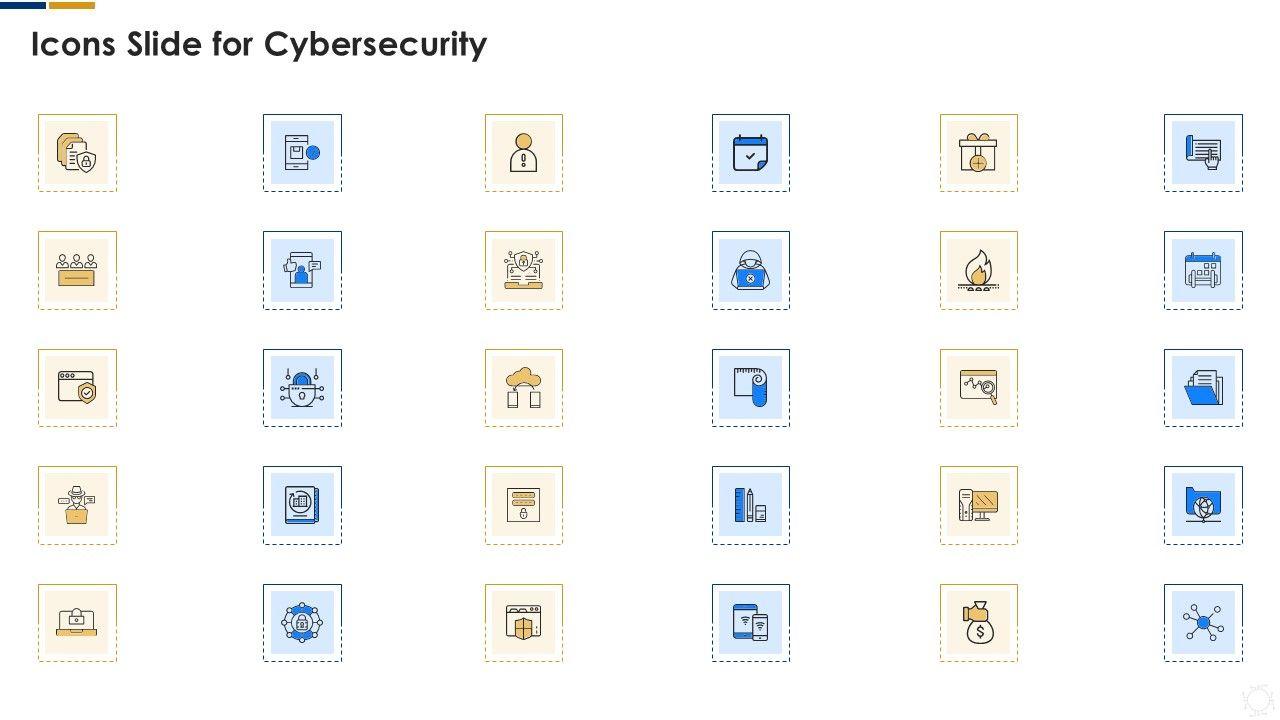Select the hacker with laptop icon
1280x720 pixels.
[751, 270]
